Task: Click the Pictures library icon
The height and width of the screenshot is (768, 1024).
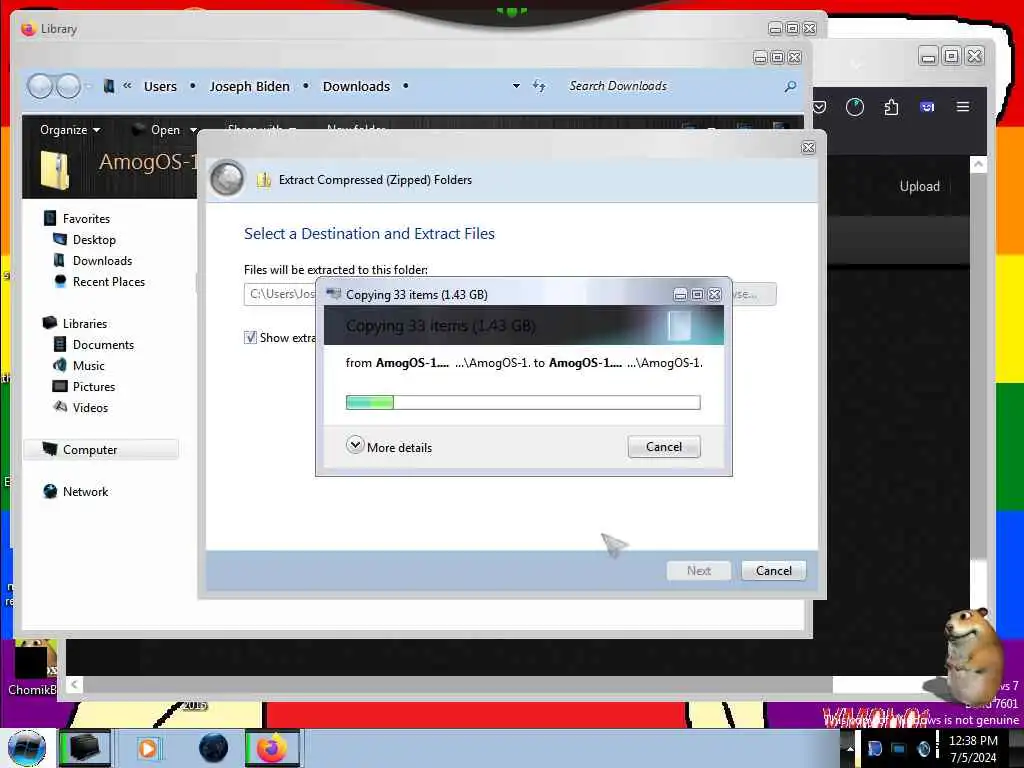Action: point(59,386)
